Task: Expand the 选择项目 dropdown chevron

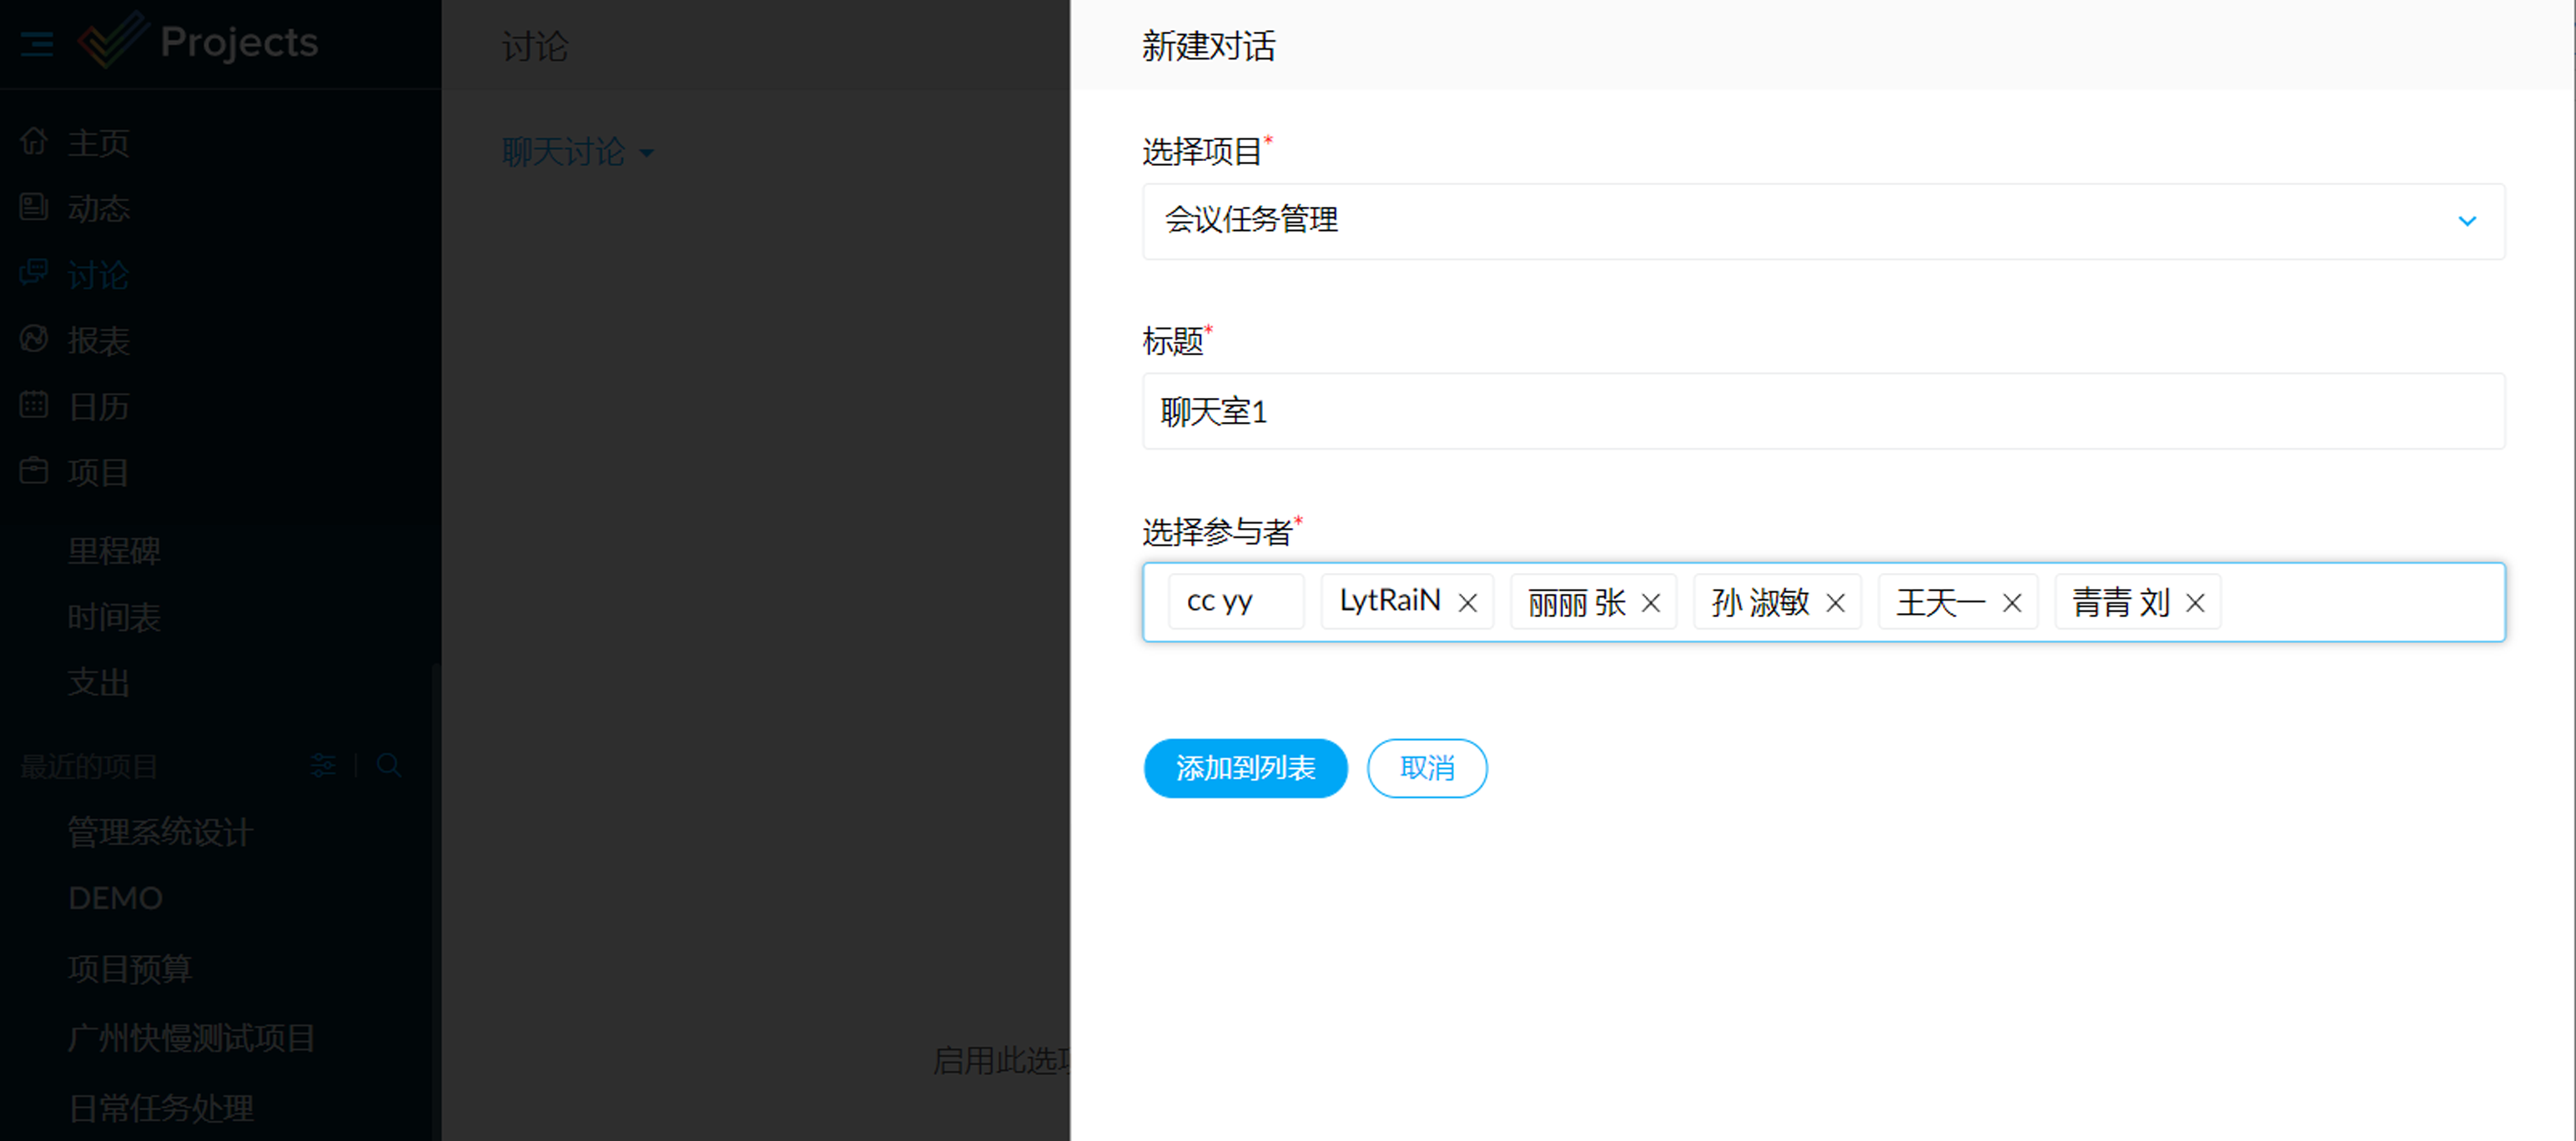Action: pos(2466,221)
